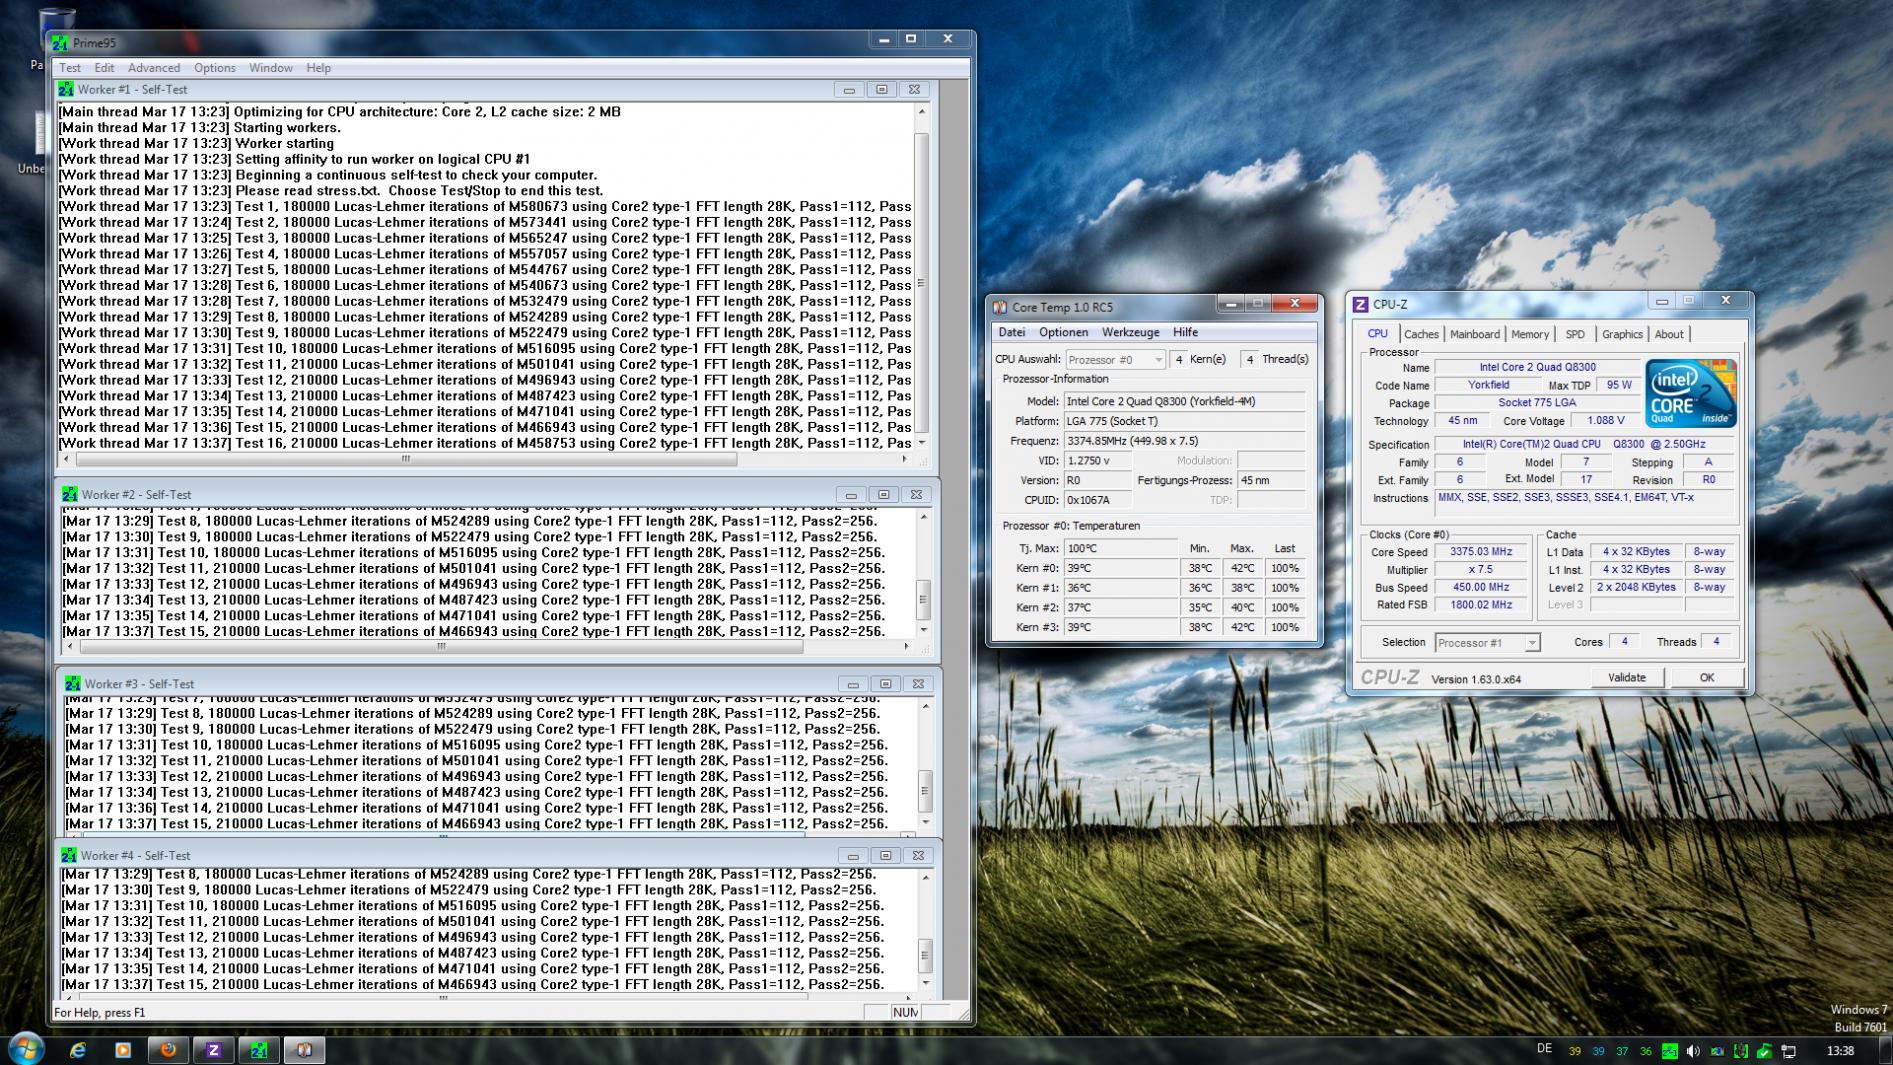
Task: Expand the CPU Auswahl Prozessor #0 dropdown
Action: tap(1158, 360)
